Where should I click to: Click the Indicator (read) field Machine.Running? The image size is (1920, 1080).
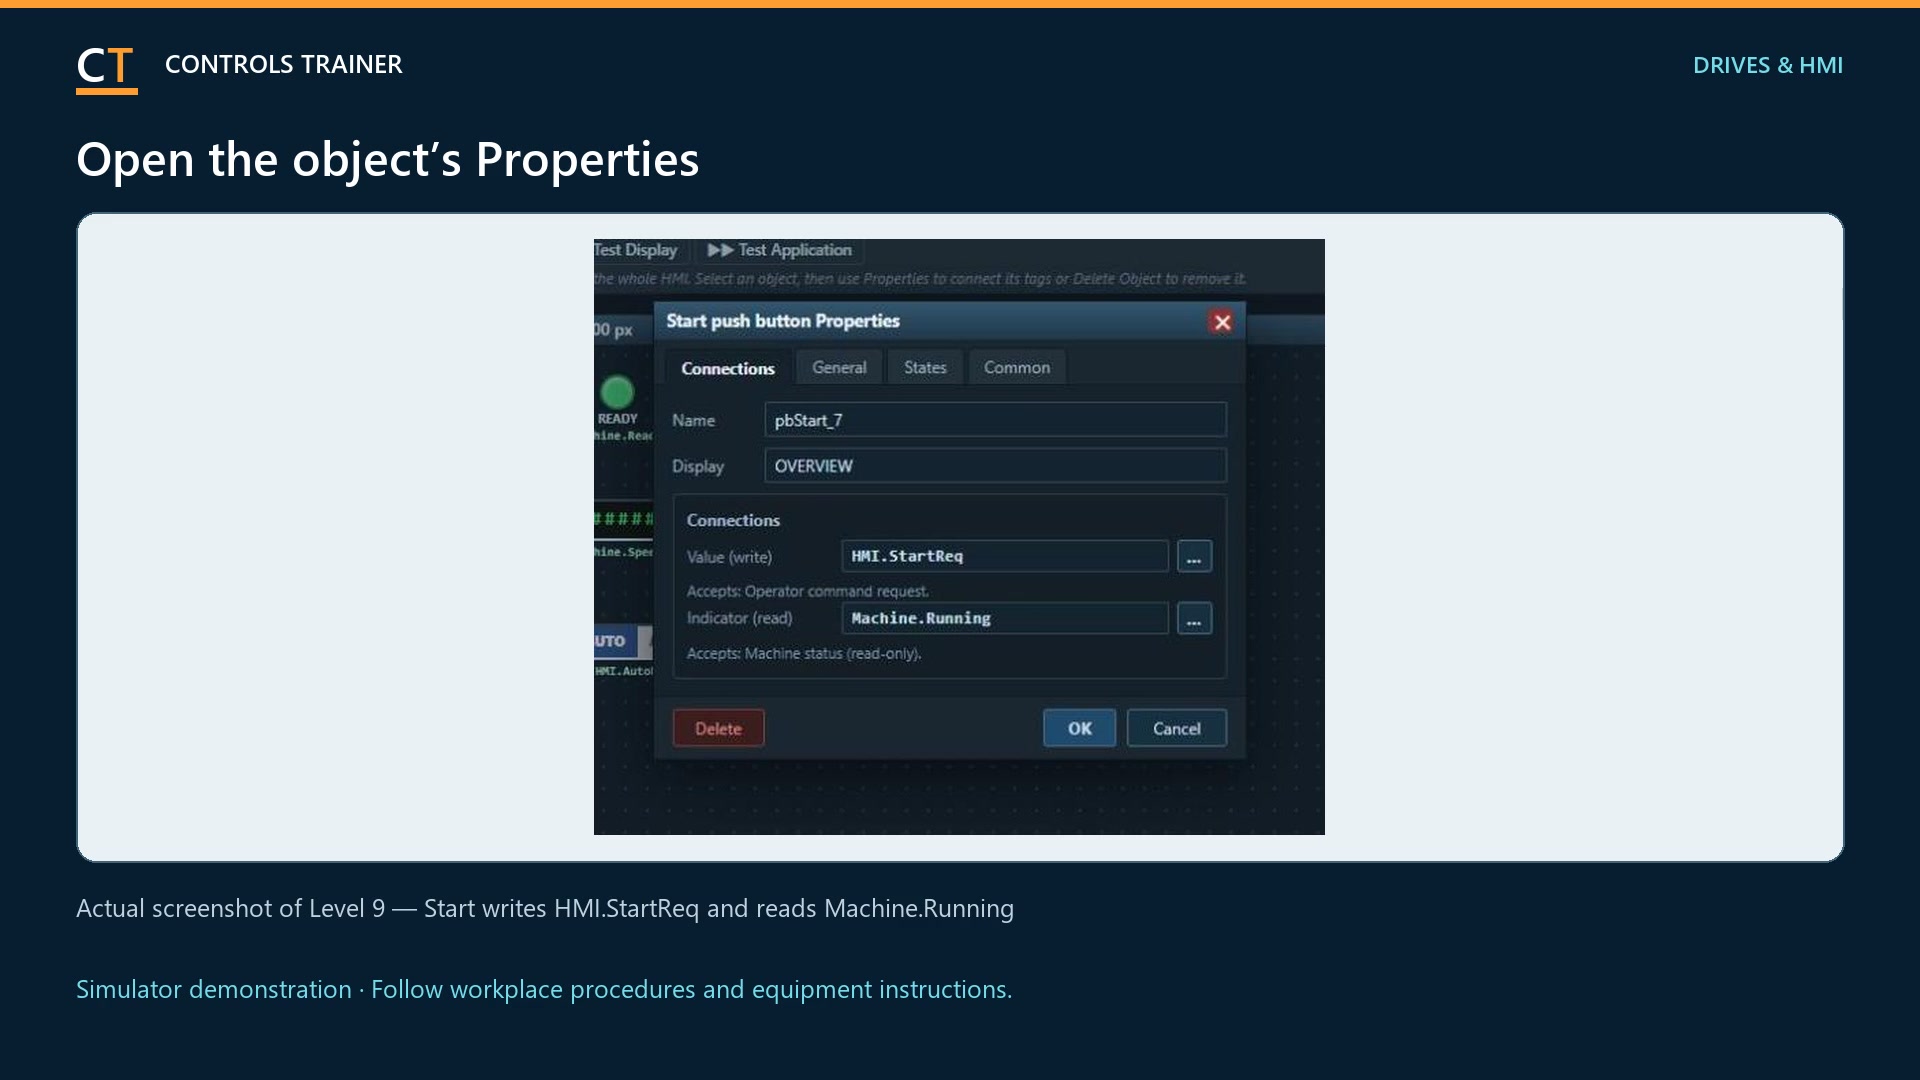point(1005,618)
